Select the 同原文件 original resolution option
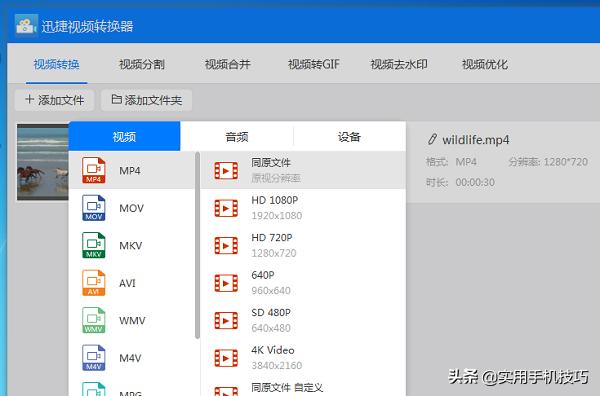The image size is (600, 396). pyautogui.click(x=303, y=170)
